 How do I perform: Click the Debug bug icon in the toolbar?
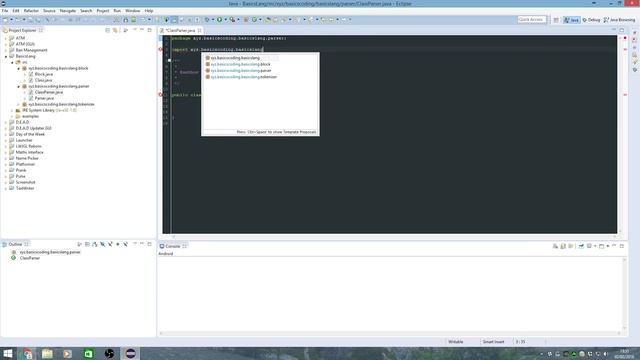coord(207,20)
